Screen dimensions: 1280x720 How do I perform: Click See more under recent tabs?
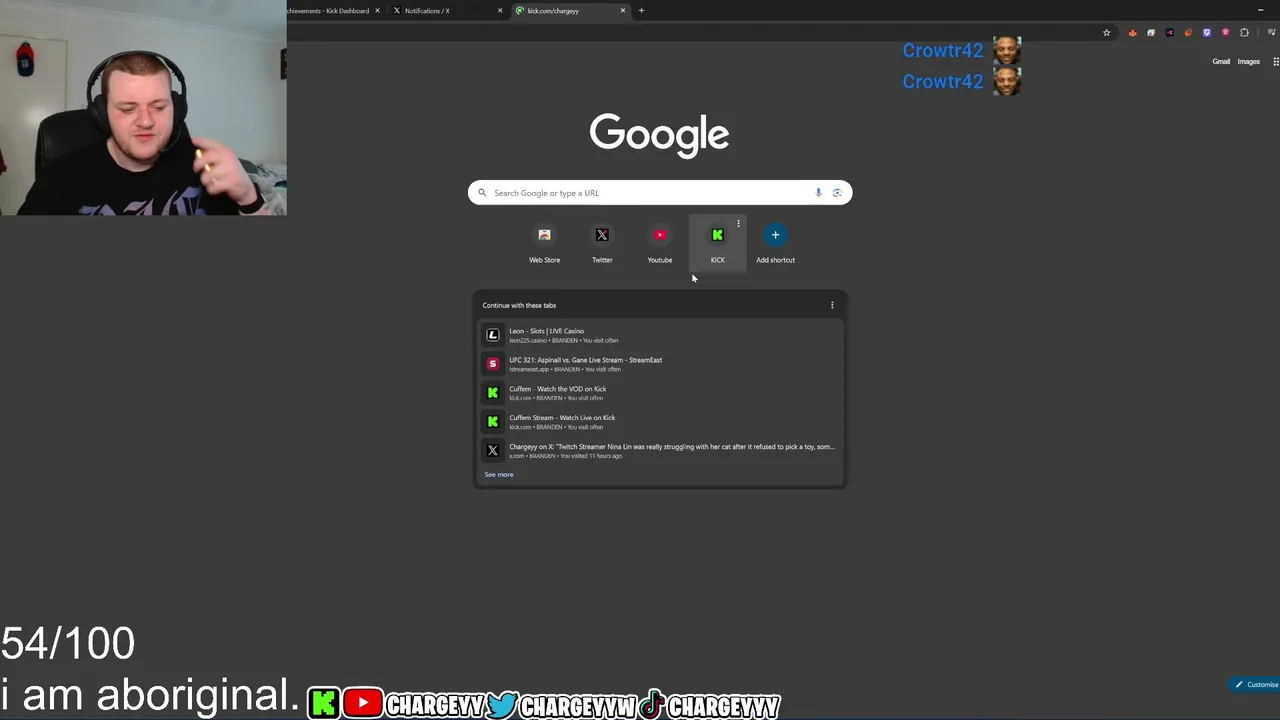point(499,475)
